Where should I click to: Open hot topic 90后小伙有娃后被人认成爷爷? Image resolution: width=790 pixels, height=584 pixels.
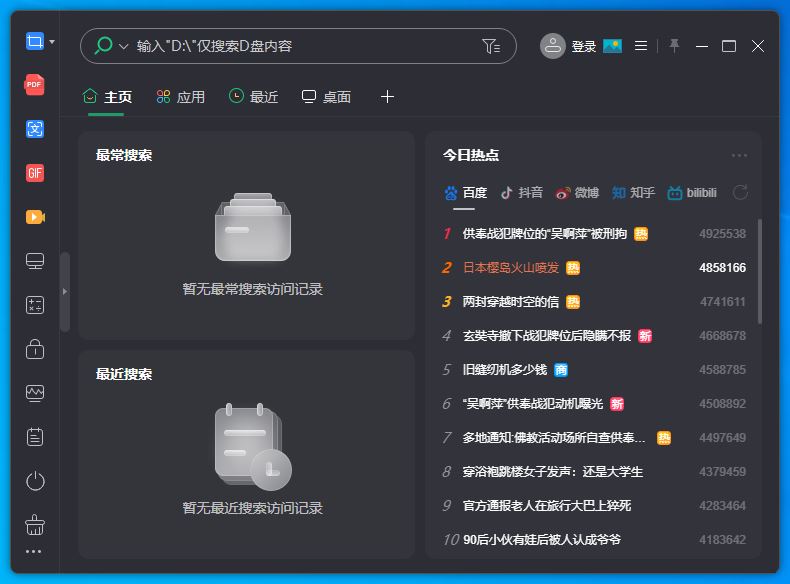click(542, 540)
